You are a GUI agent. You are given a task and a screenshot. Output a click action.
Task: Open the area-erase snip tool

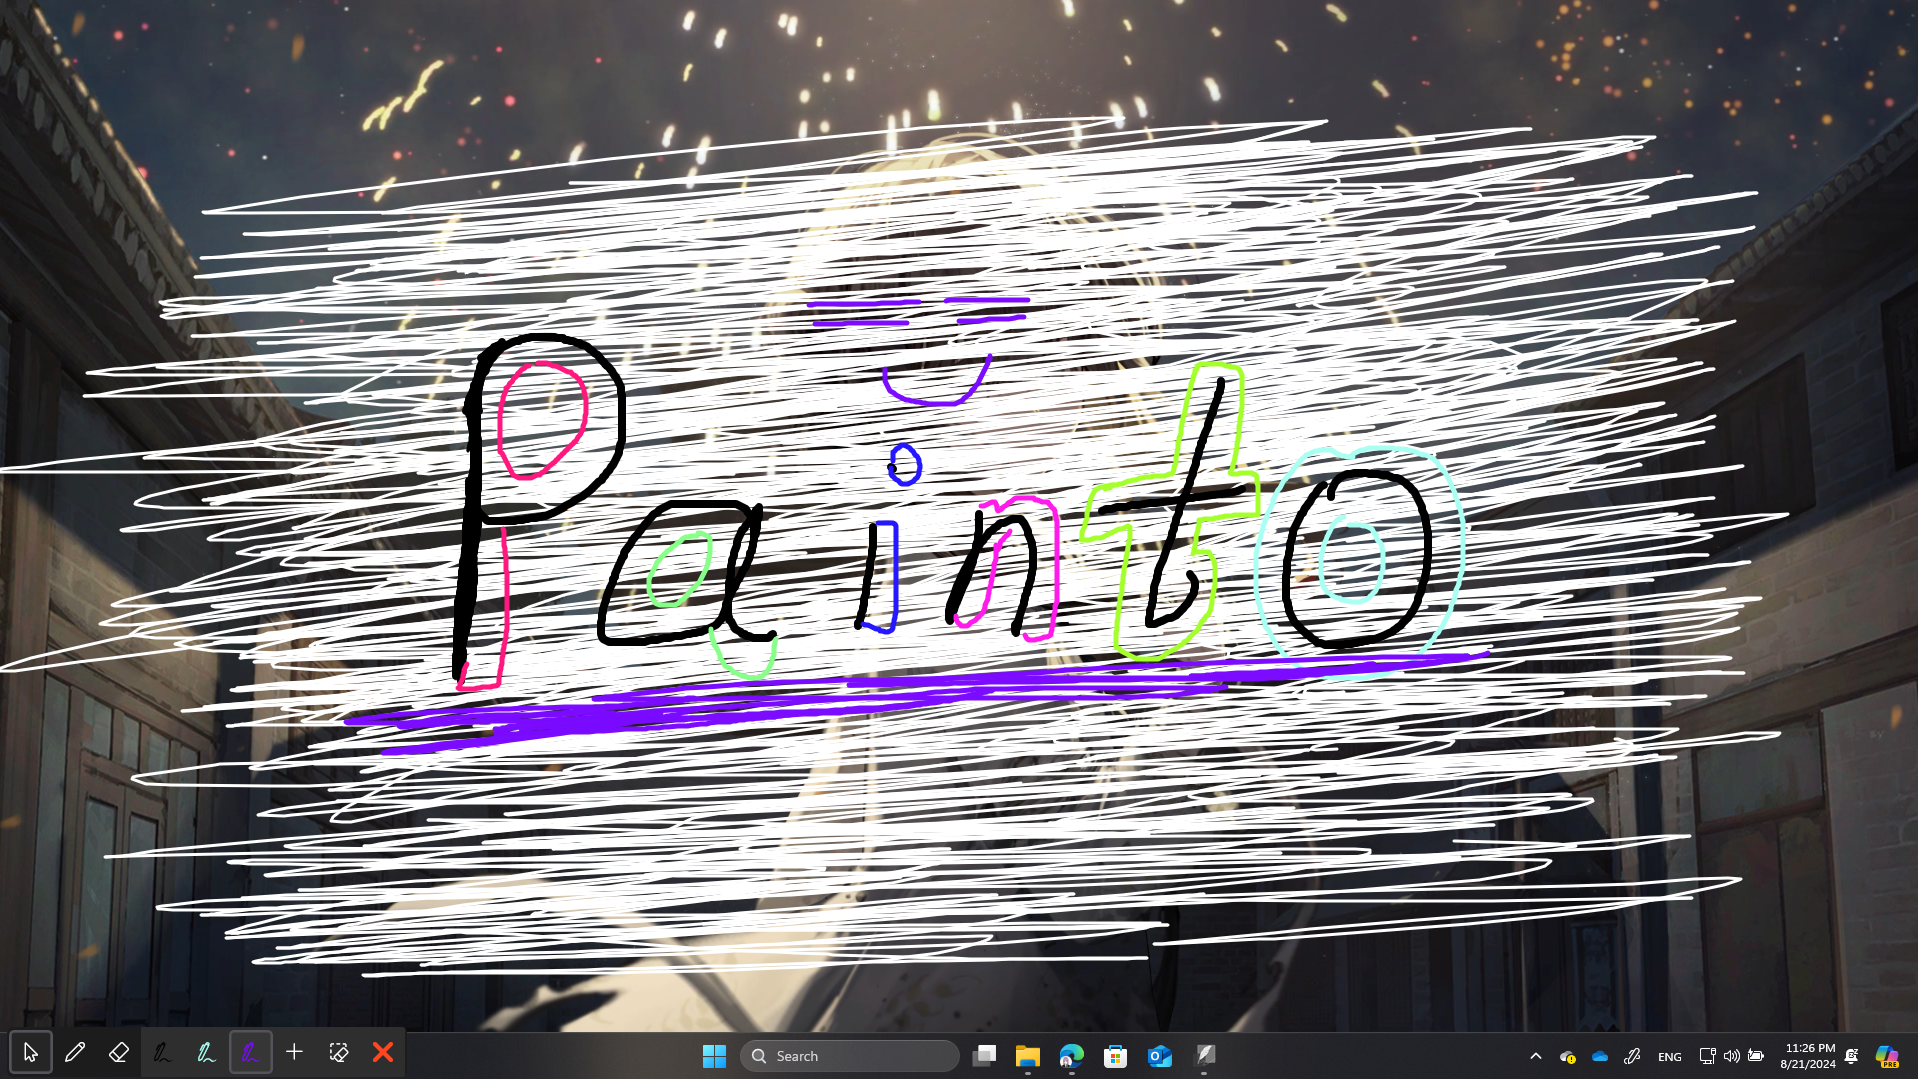pyautogui.click(x=339, y=1052)
